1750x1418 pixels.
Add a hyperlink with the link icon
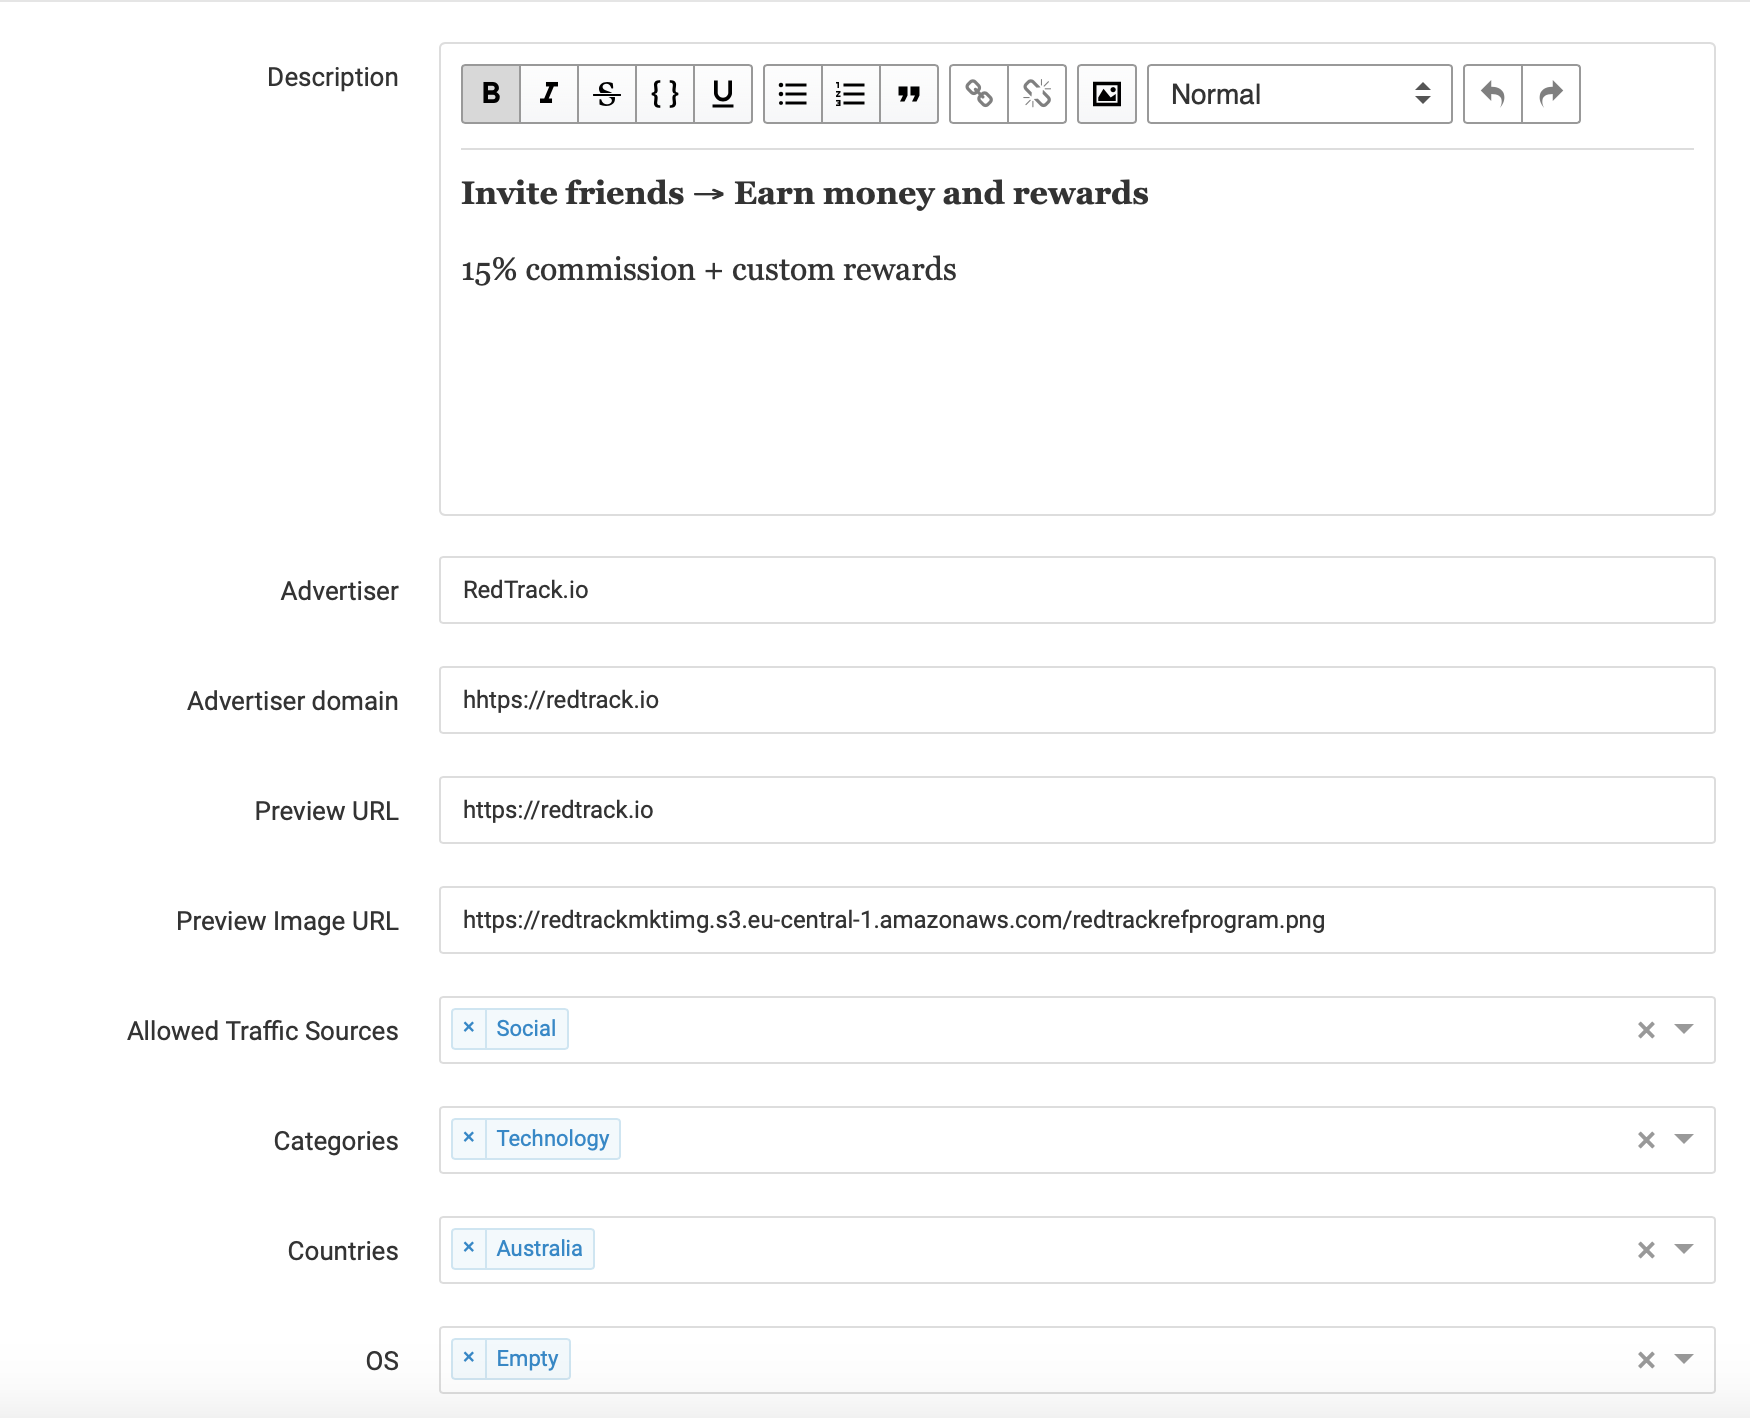(x=979, y=94)
